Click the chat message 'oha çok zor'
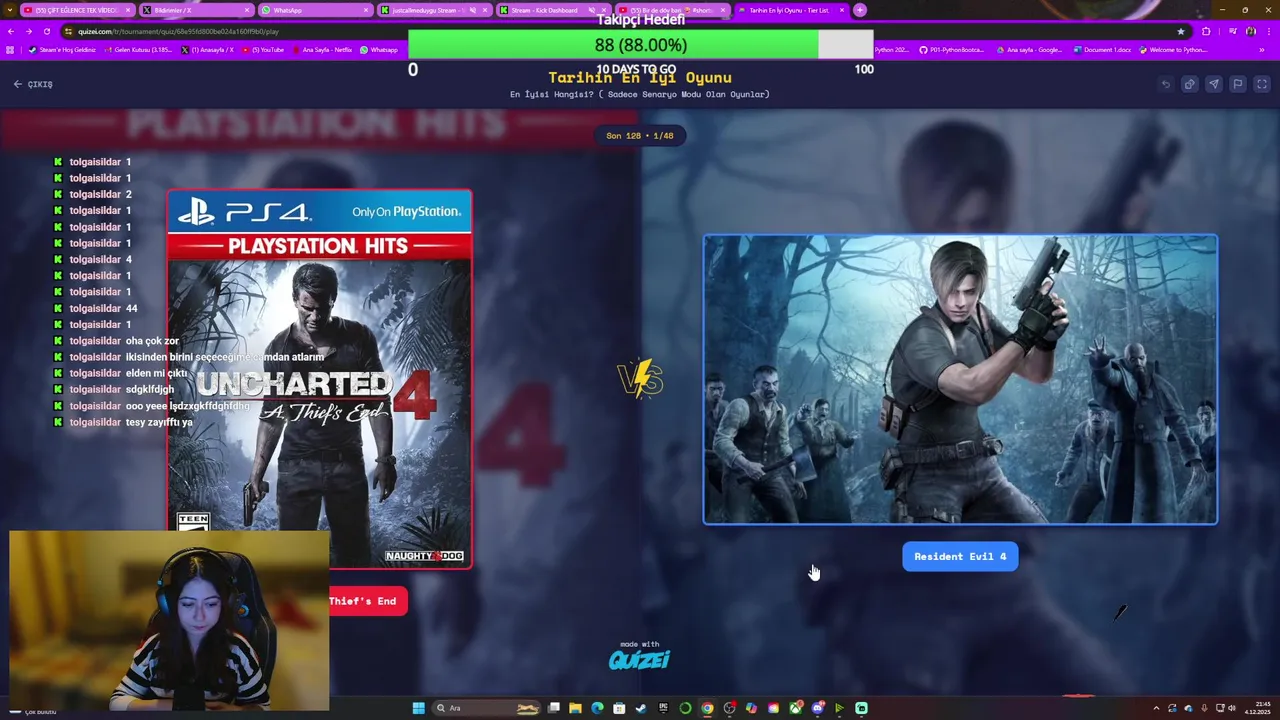Image resolution: width=1280 pixels, height=720 pixels. pyautogui.click(x=152, y=341)
